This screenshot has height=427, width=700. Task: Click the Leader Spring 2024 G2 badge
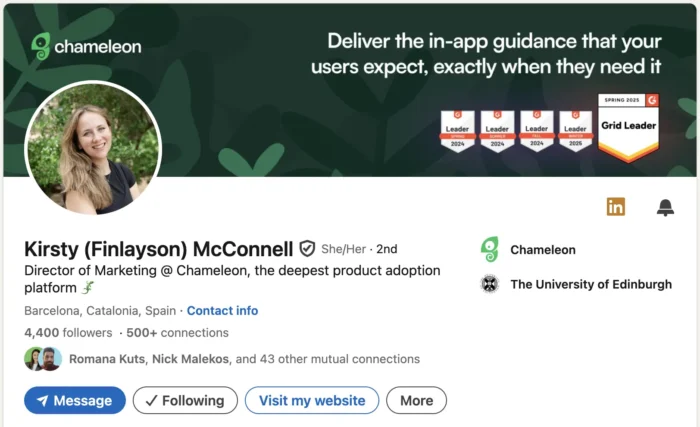(x=458, y=131)
